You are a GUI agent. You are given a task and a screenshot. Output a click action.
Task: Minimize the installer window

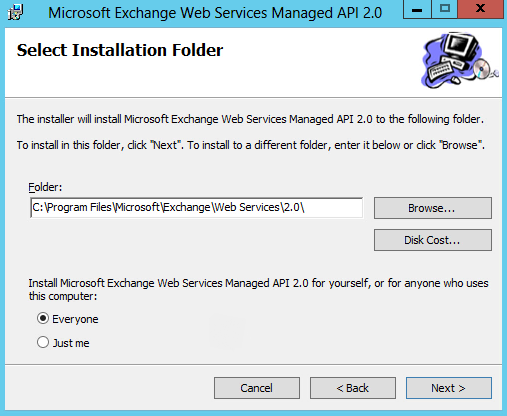(x=417, y=9)
